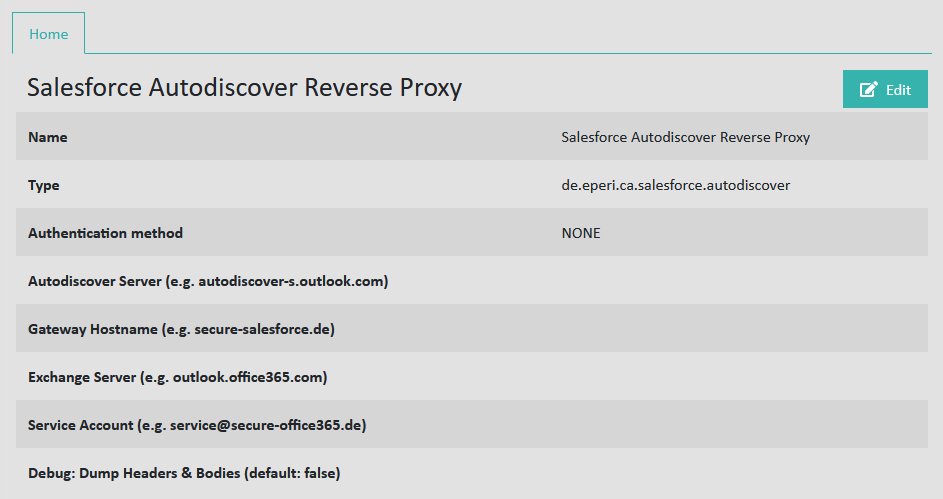Select the Type row label
Screen dimensions: 943x499
pos(43,185)
